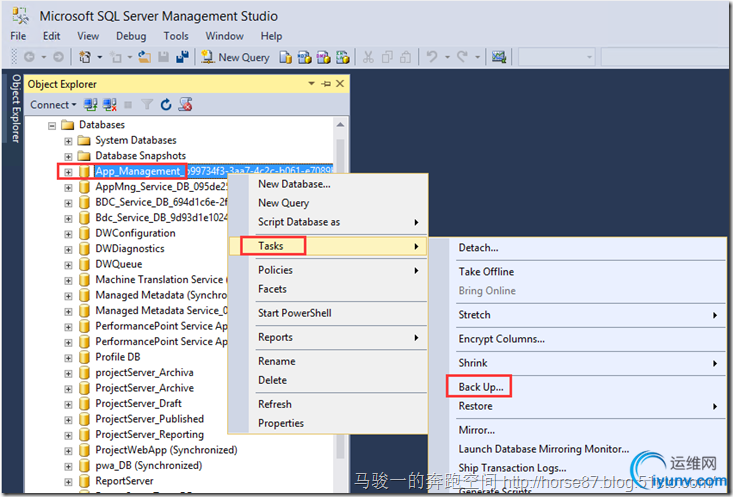This screenshot has width=733, height=497.
Task: Click the navigate Back toolbar icon
Action: coord(29,57)
